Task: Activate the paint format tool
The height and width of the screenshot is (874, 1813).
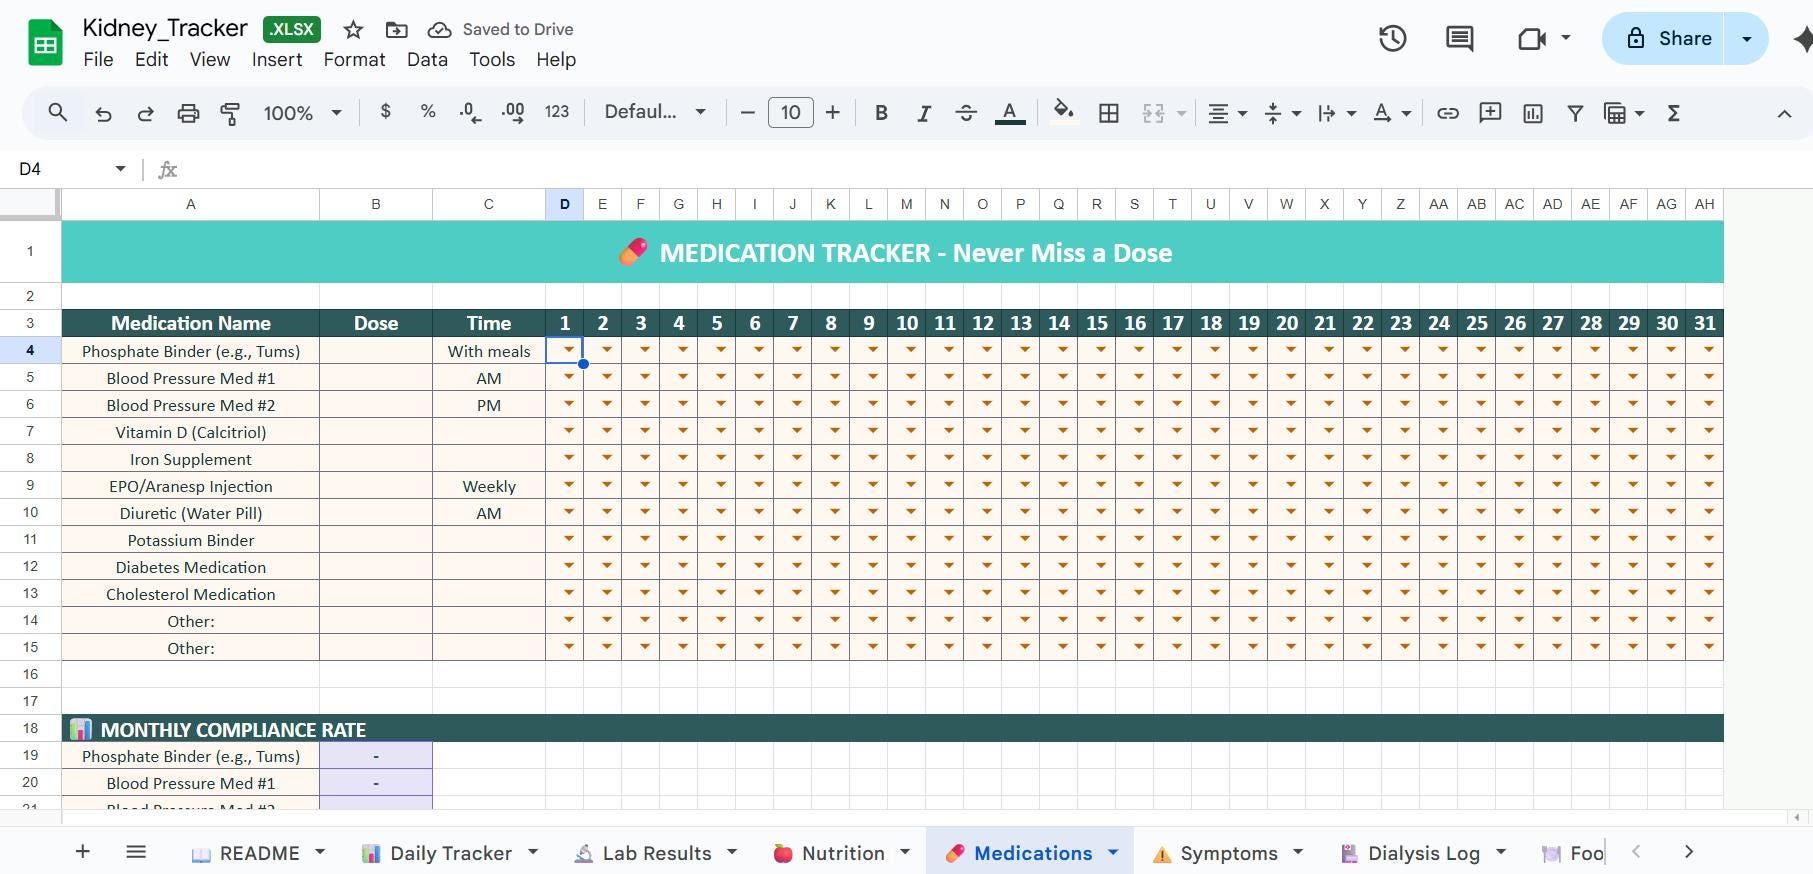Action: point(230,113)
